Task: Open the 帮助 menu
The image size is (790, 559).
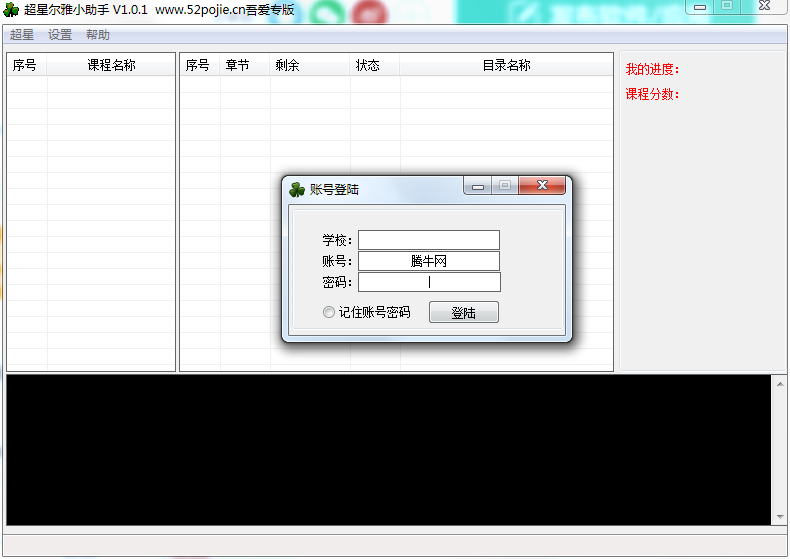Action: point(98,35)
